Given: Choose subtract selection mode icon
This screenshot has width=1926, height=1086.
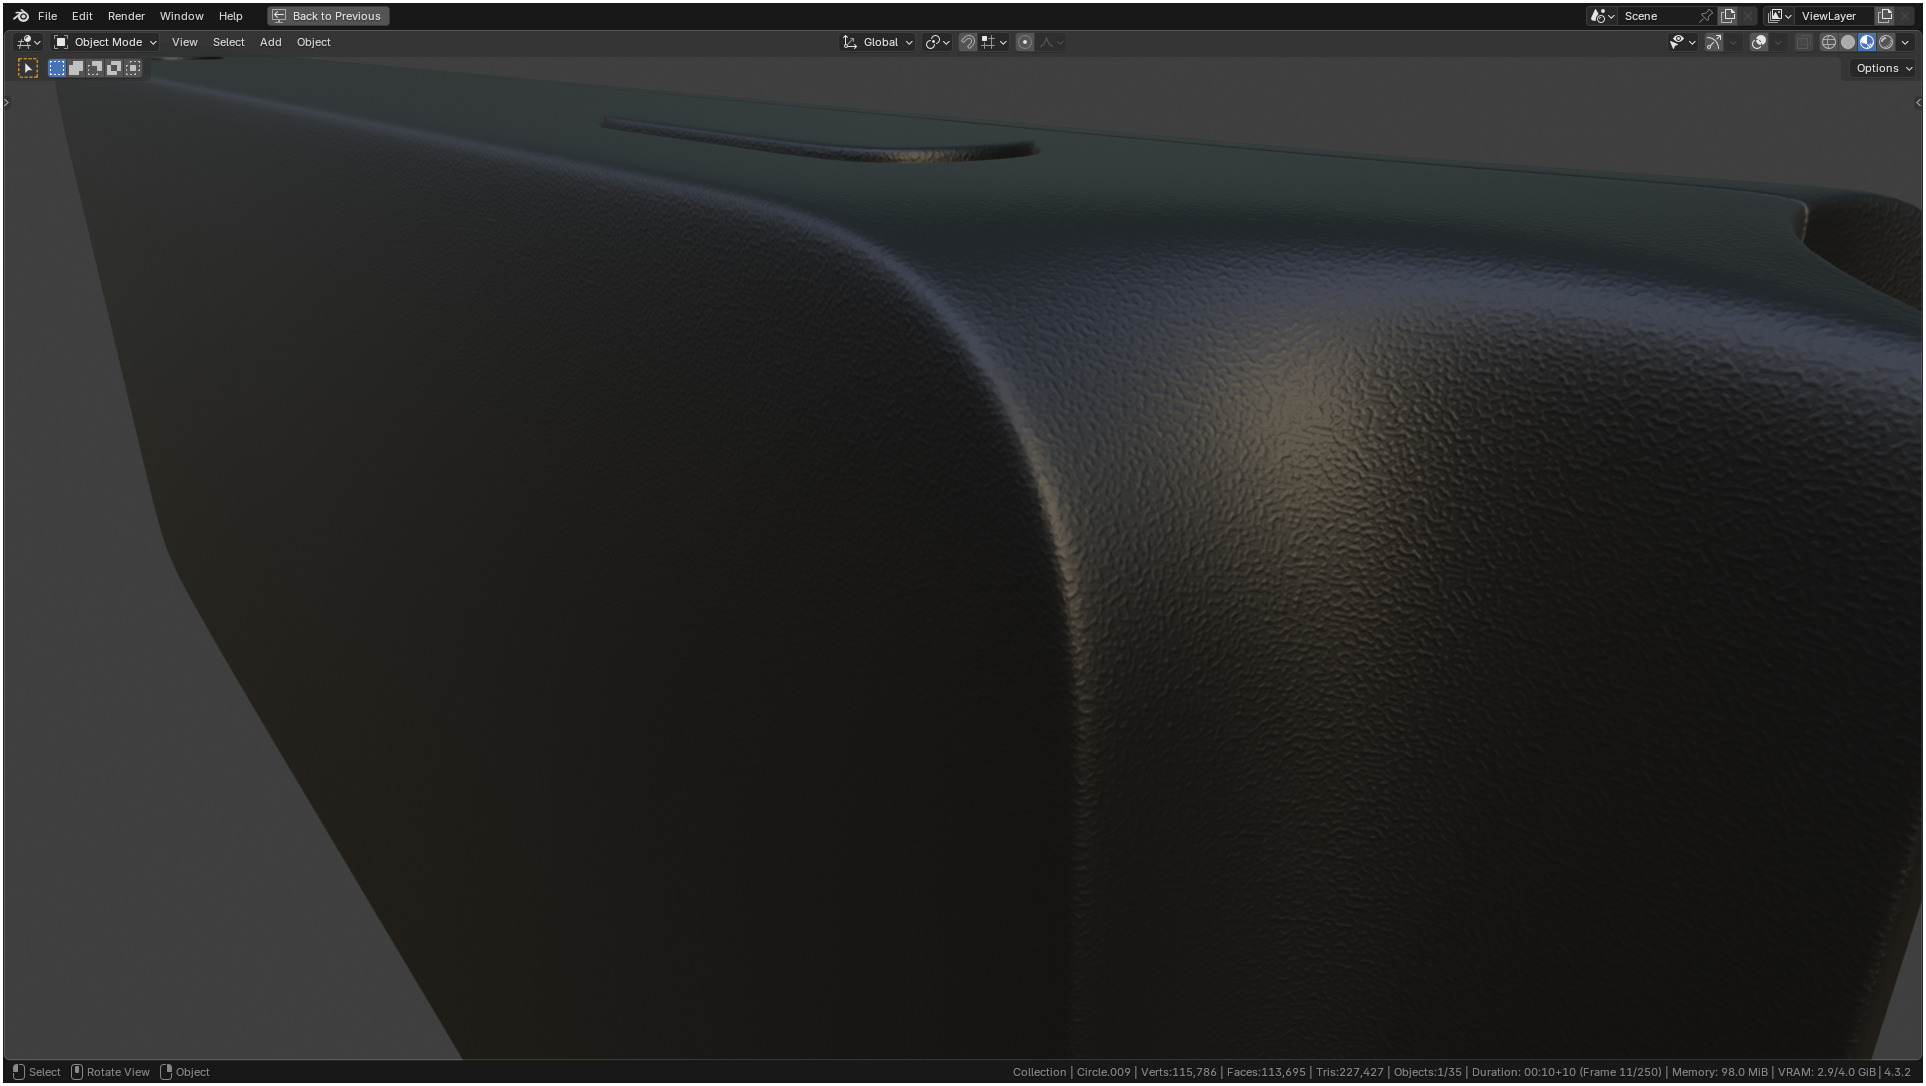Looking at the screenshot, I should coord(95,68).
